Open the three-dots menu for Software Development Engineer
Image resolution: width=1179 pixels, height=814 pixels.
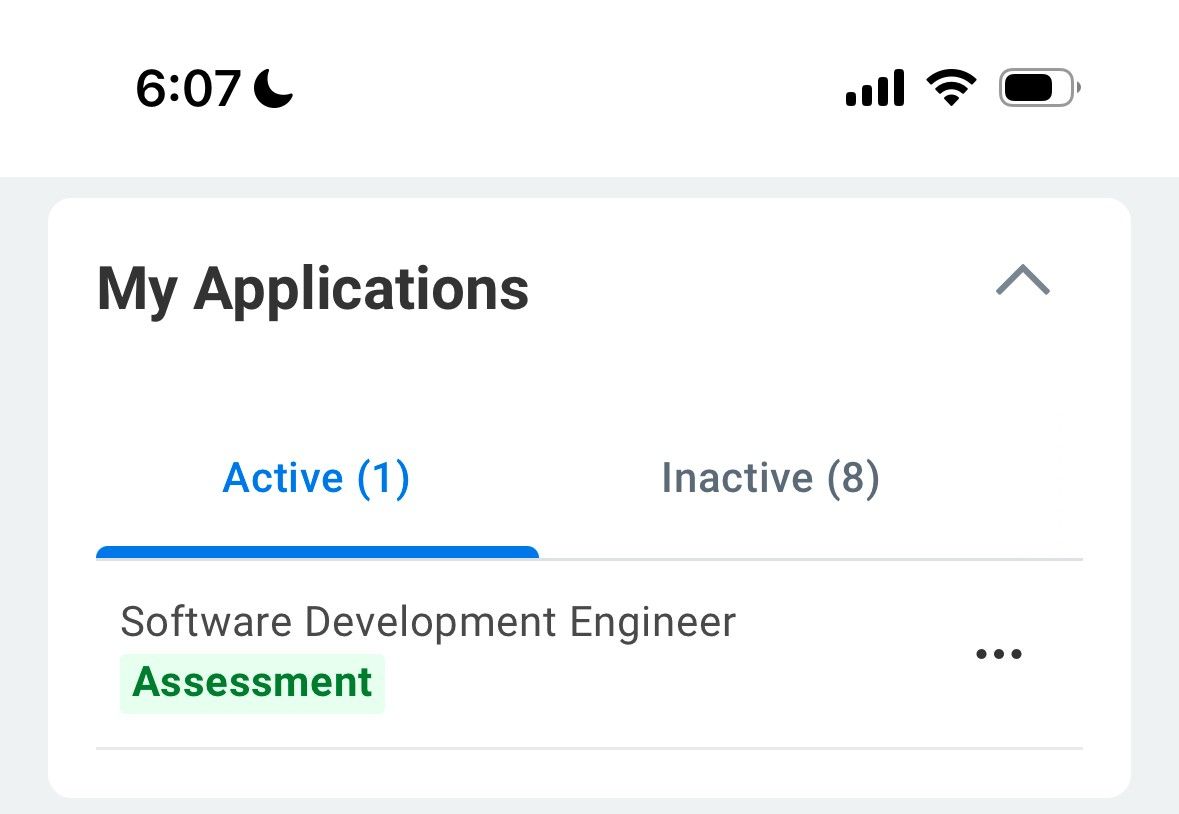[998, 655]
